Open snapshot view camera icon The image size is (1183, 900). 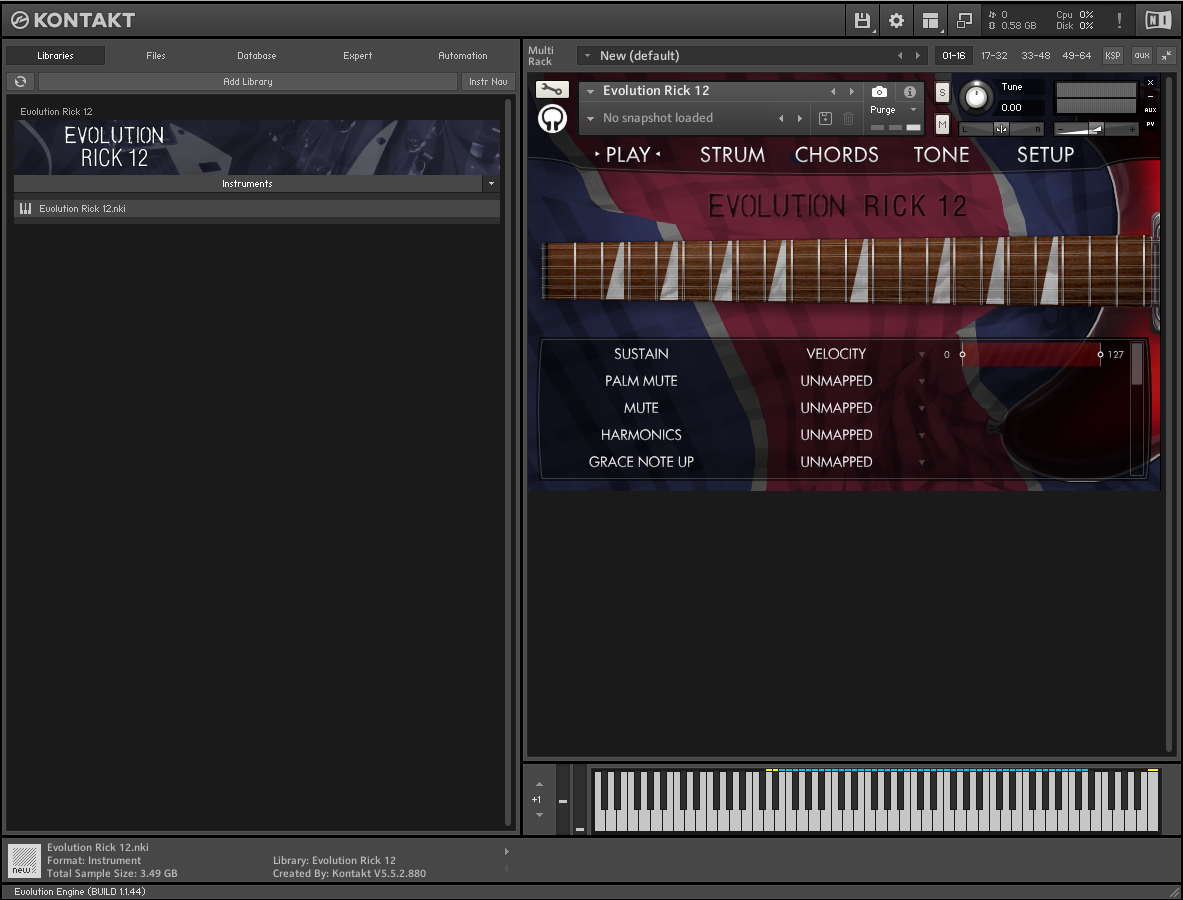click(879, 91)
